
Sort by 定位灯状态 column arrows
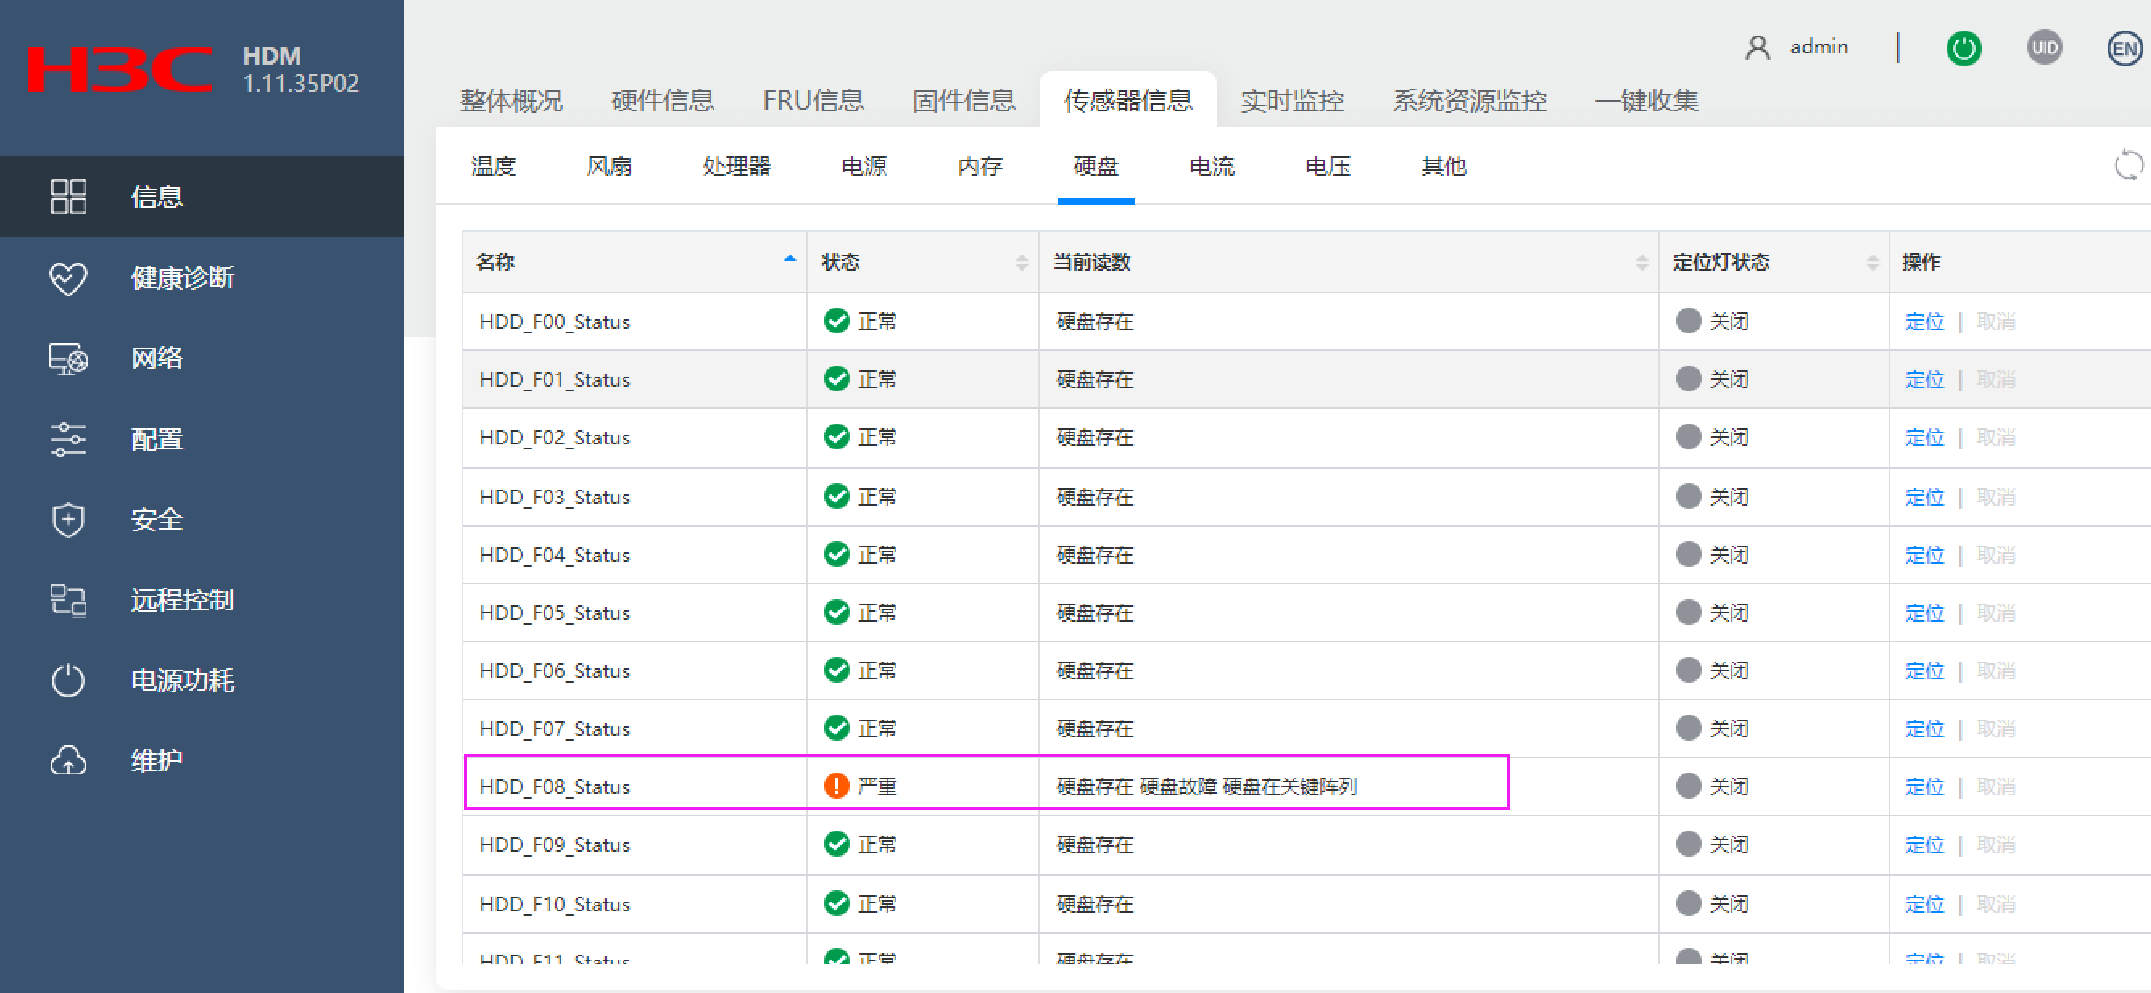pos(1872,263)
